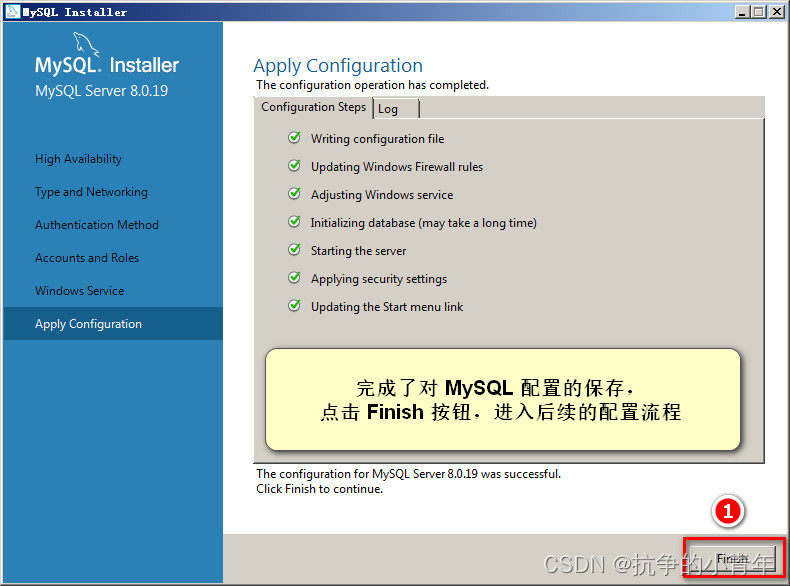The image size is (790, 586).
Task: Click the green check beside Writing configuration file
Action: click(294, 138)
